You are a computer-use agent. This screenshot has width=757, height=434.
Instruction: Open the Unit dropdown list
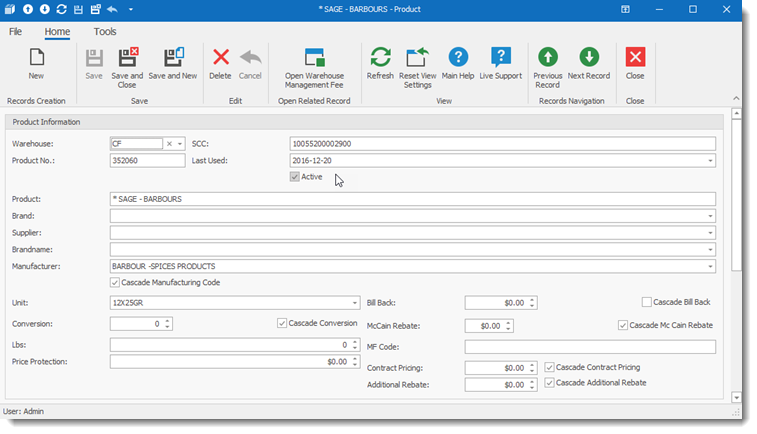tap(354, 302)
